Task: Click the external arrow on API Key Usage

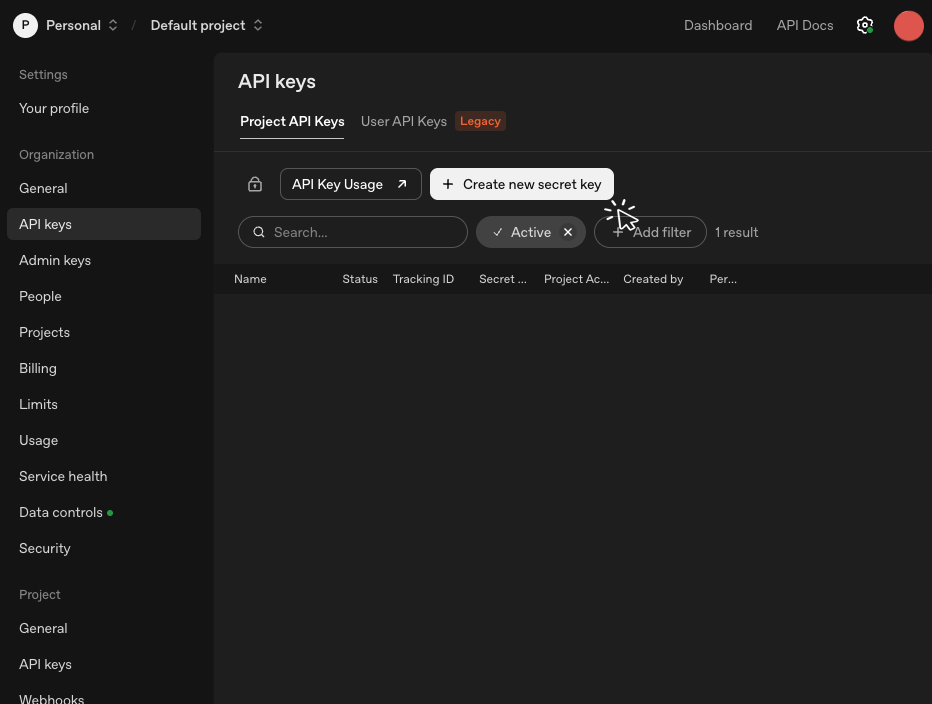Action: coord(402,184)
